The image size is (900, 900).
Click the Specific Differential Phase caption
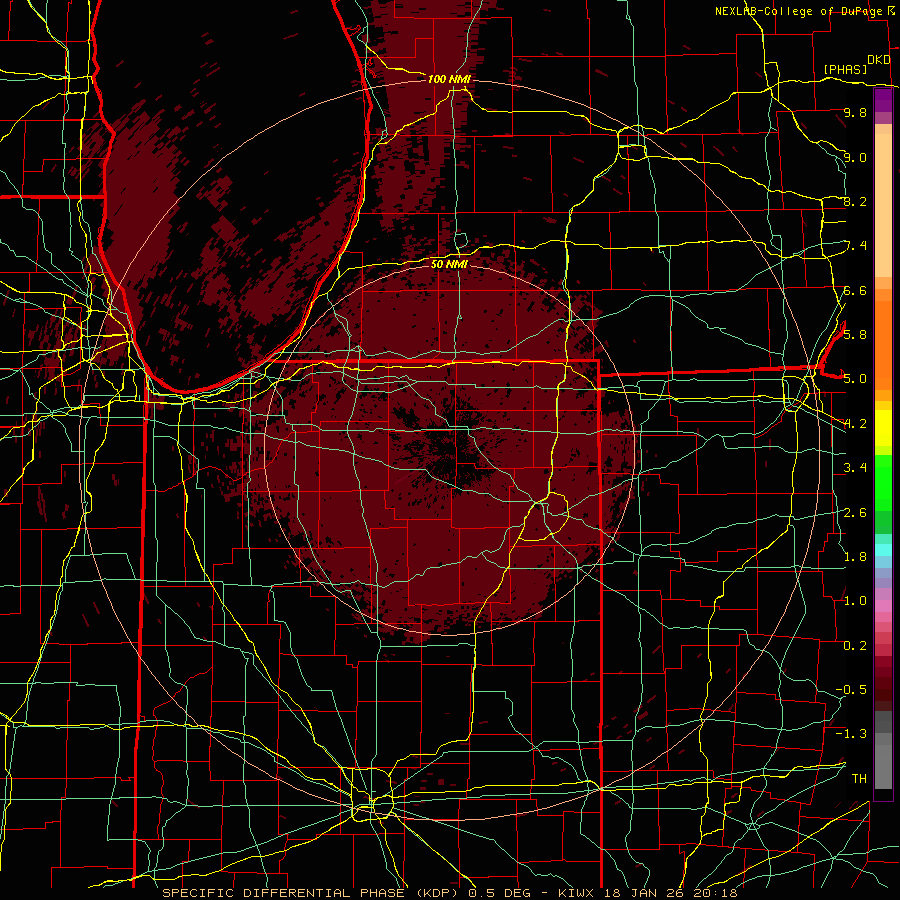[x=450, y=893]
